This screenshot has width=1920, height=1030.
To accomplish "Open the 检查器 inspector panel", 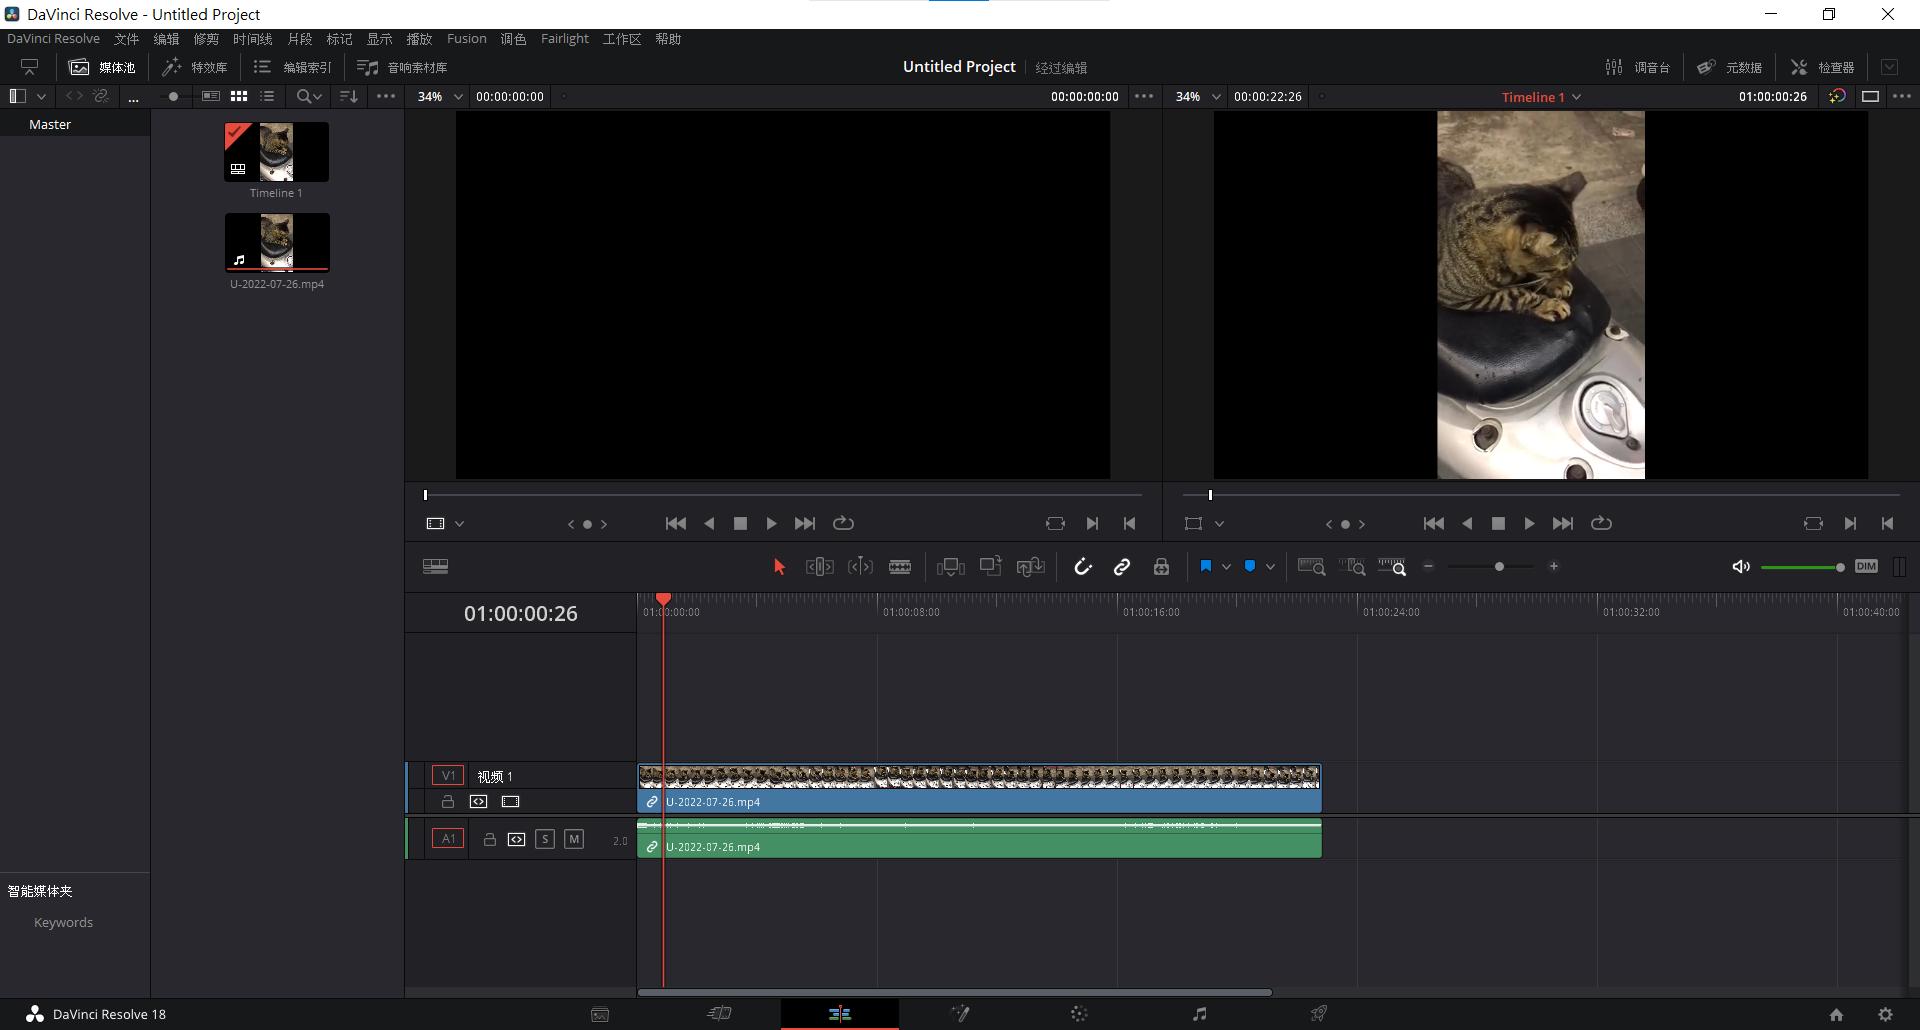I will pos(1822,66).
